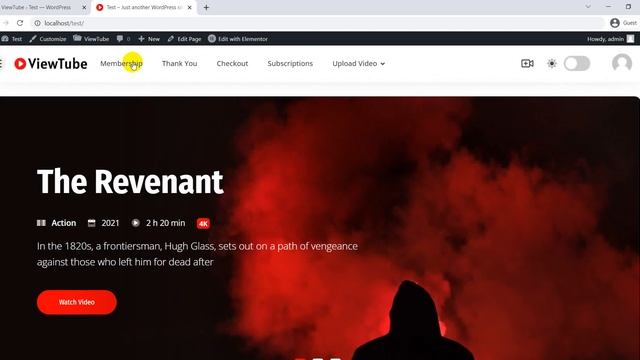Open the Test site dashboard link

point(12,39)
